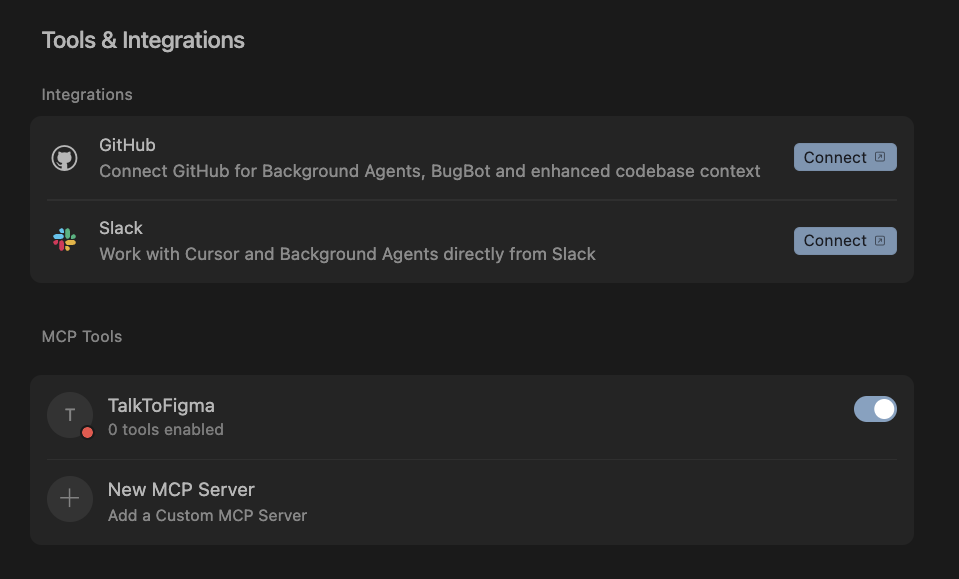Click the 'Integrations' section label
959x579 pixels.
[87, 95]
